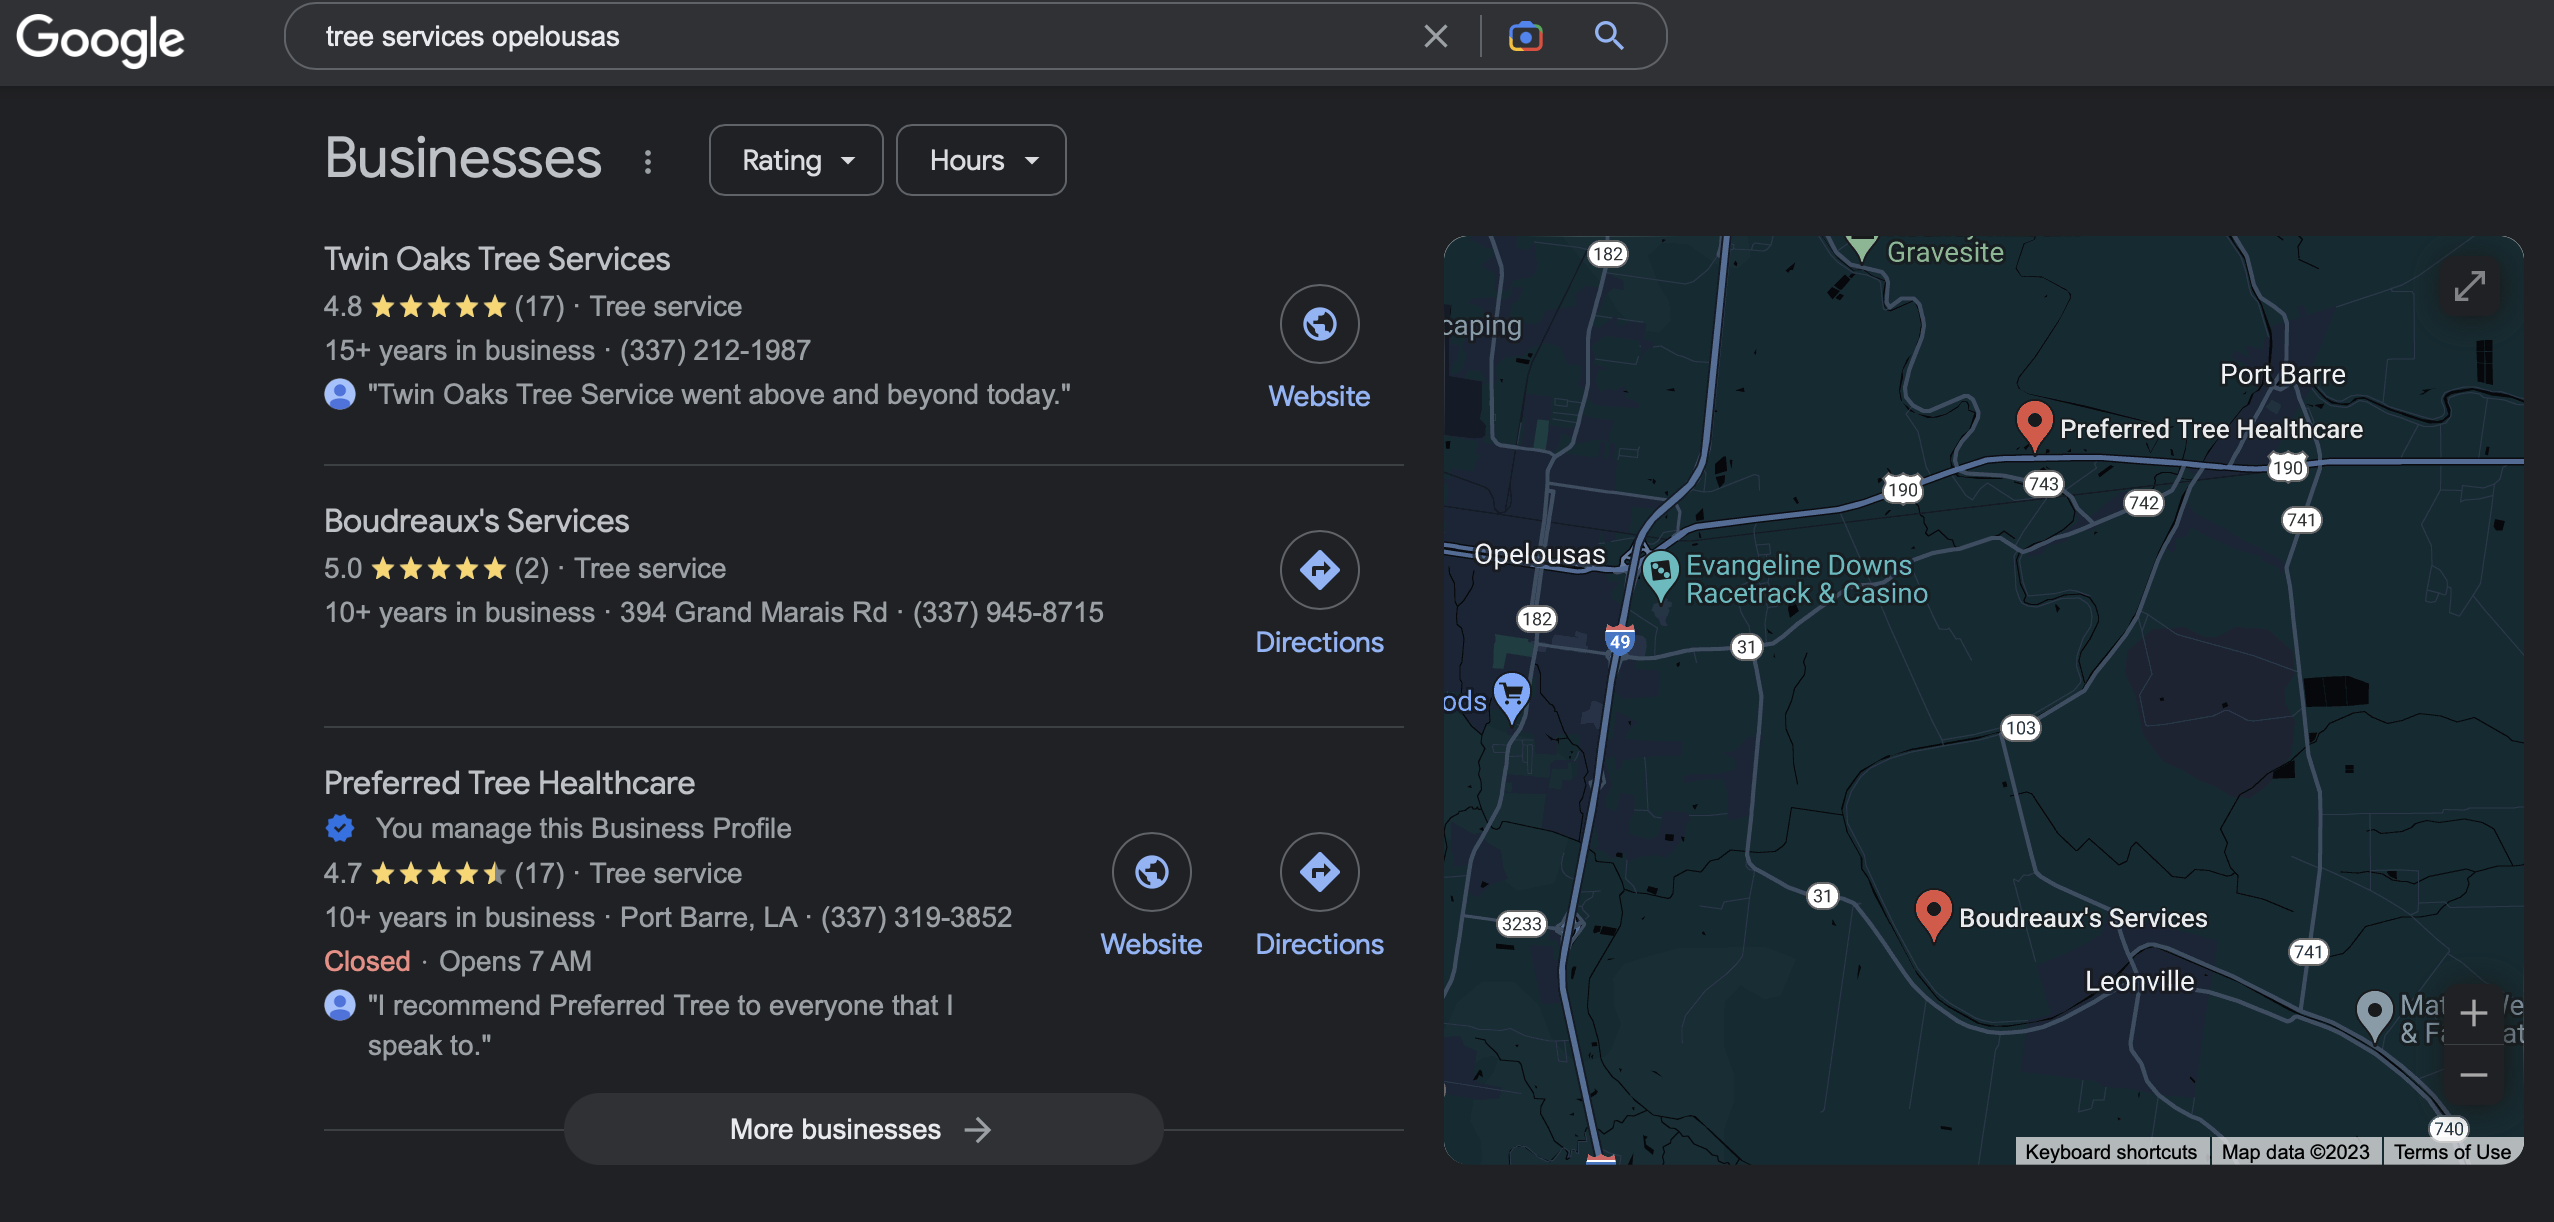The image size is (2554, 1222).
Task: Get directions to Boudreaux's Services
Action: click(1319, 570)
